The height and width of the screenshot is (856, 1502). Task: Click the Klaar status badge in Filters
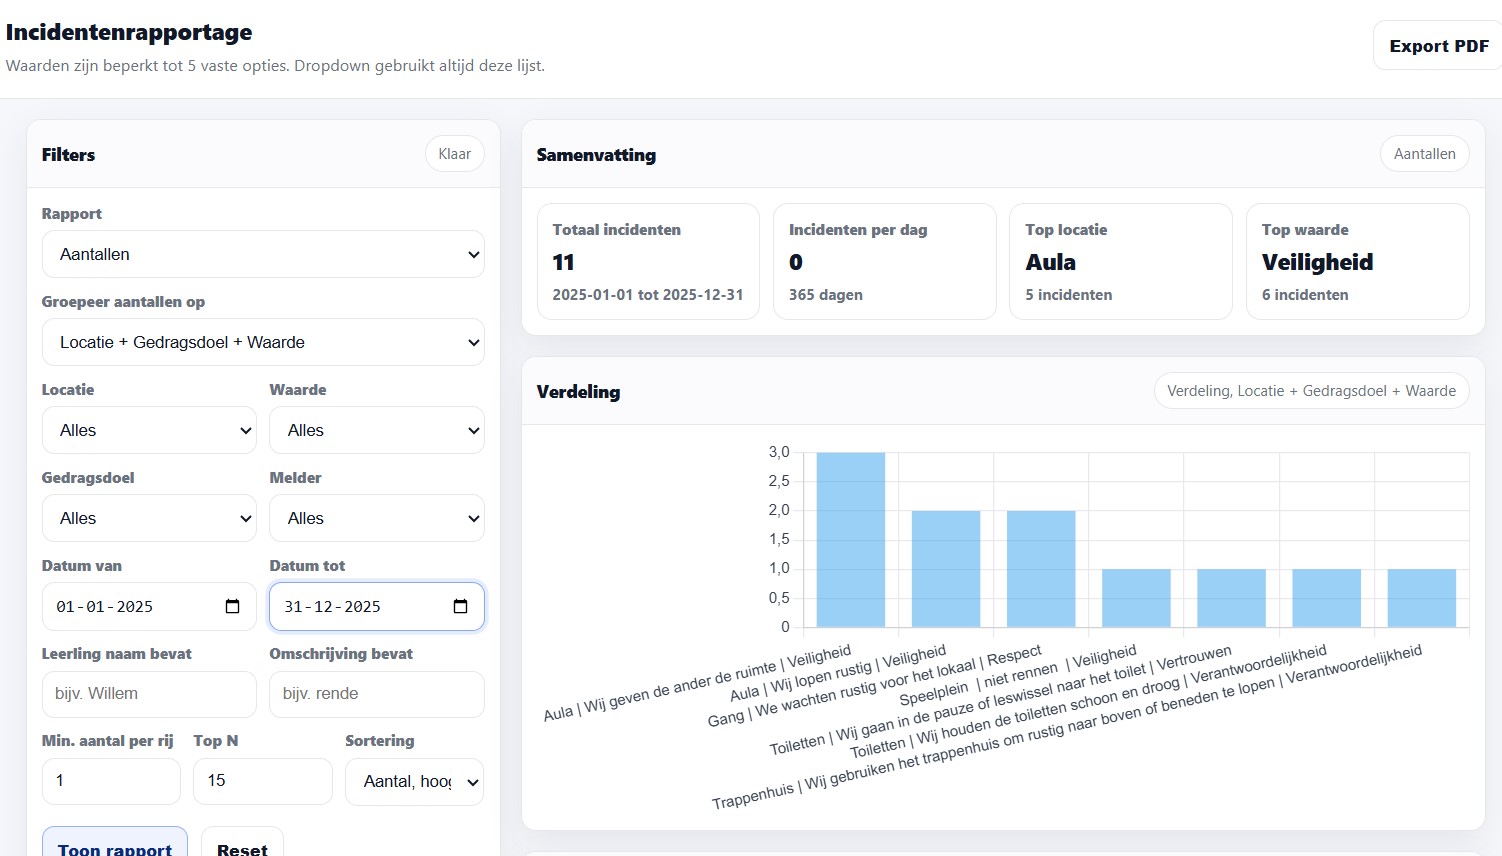pyautogui.click(x=454, y=154)
